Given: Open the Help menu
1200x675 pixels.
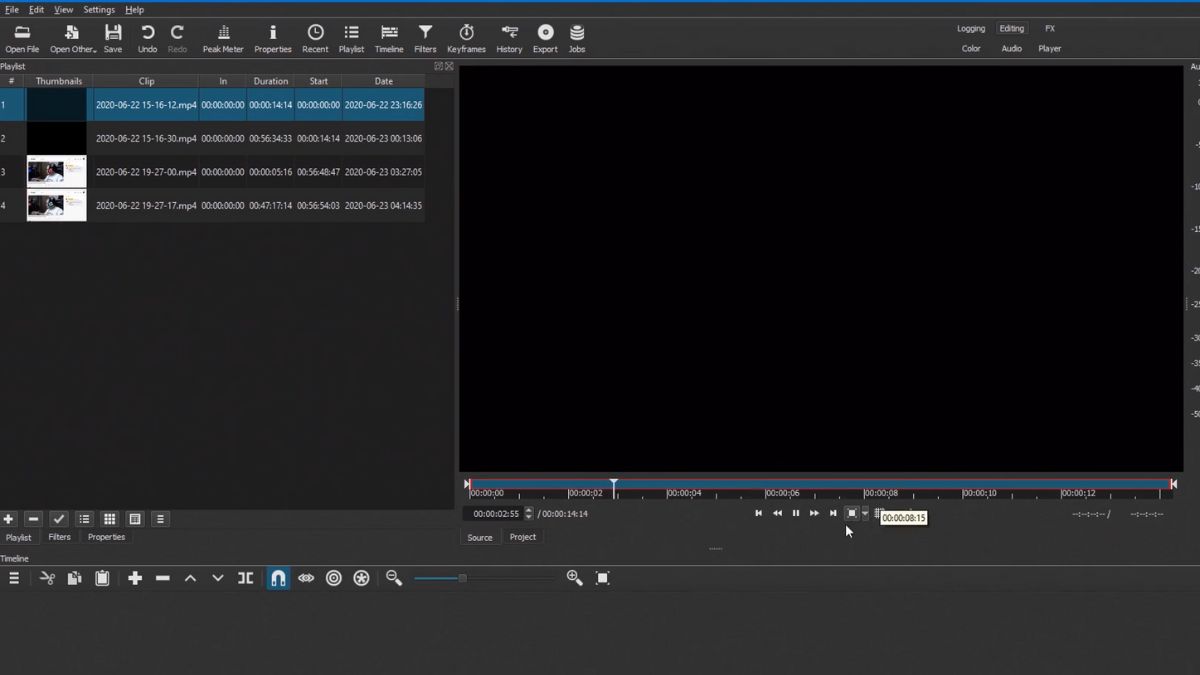Looking at the screenshot, I should 134,9.
